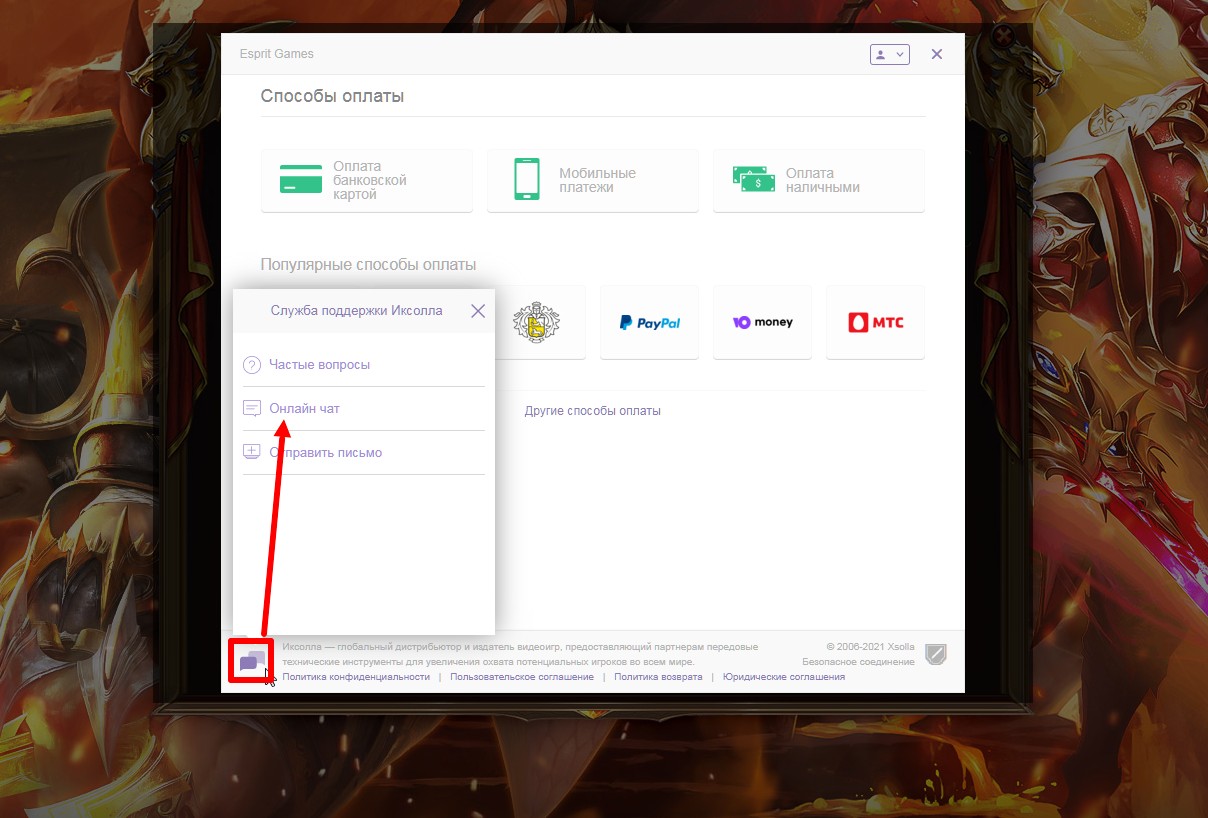Open the support chat bubble icon
1208x818 pixels.
252,661
